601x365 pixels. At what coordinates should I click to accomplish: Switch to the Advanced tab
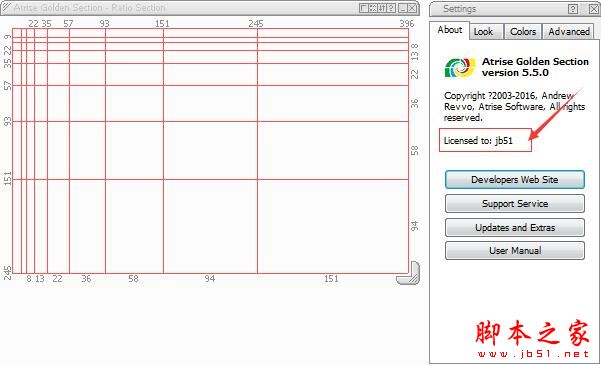568,31
